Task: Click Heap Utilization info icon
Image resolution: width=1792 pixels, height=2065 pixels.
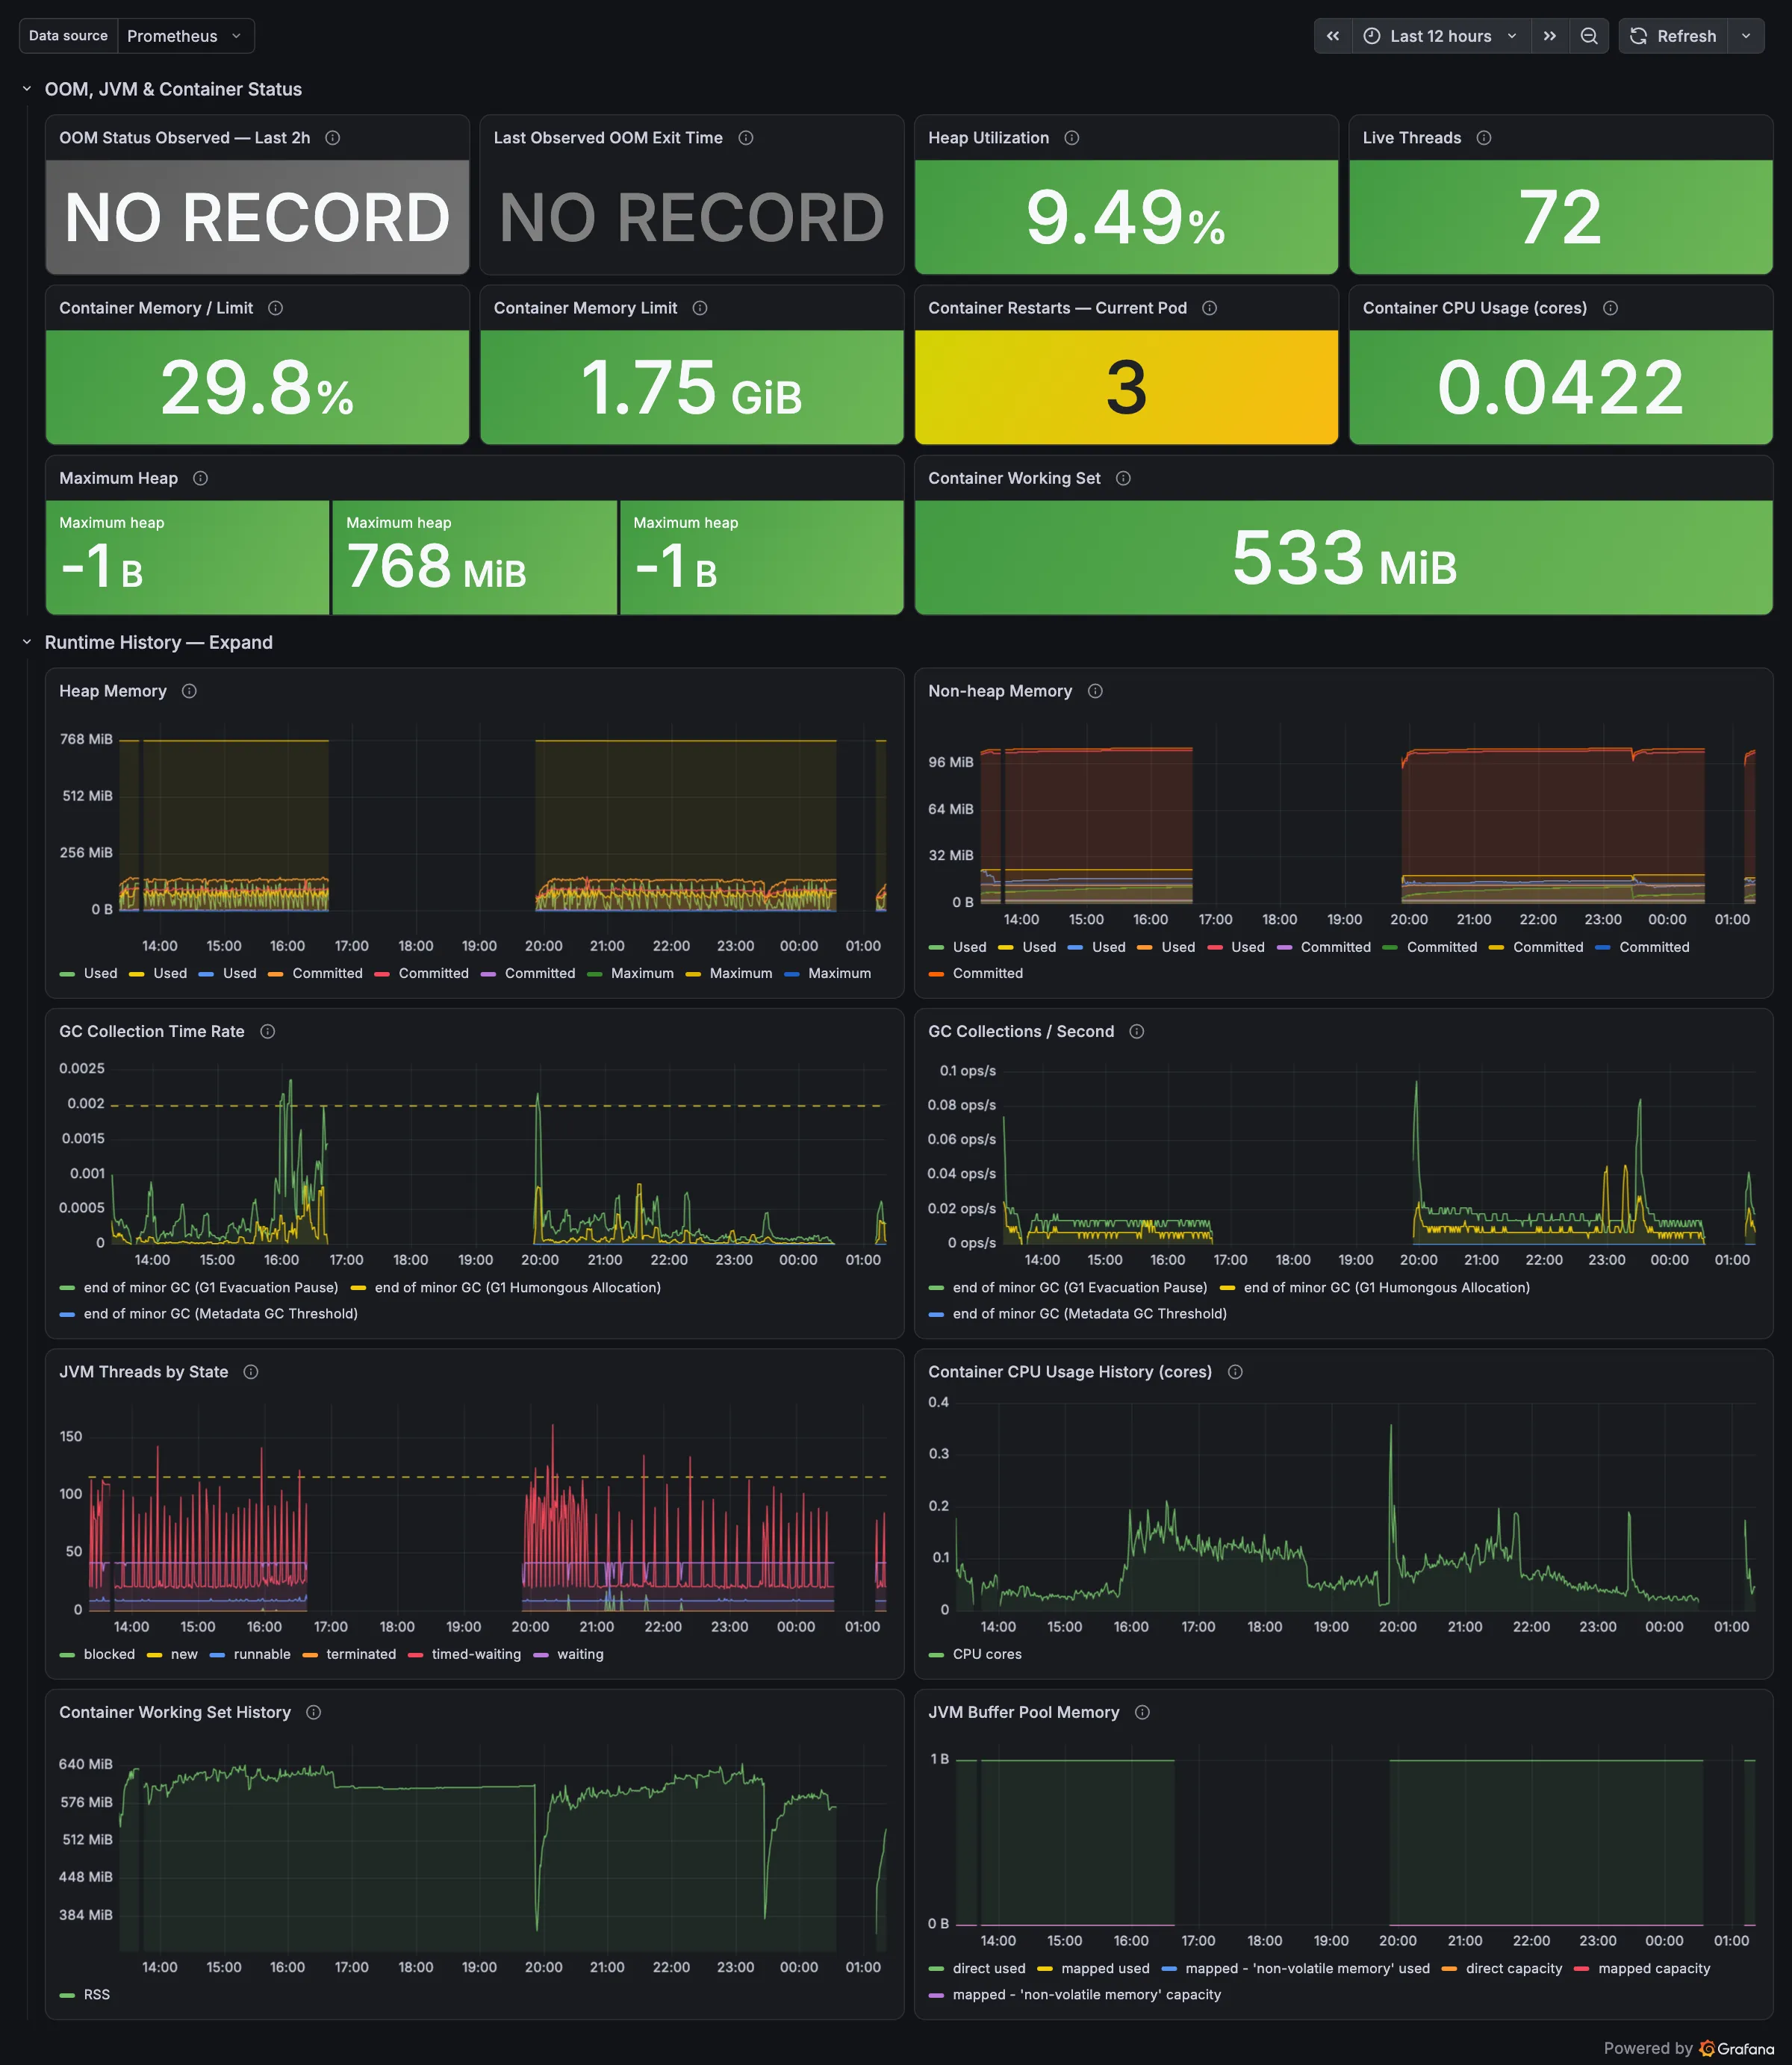Action: (1072, 138)
